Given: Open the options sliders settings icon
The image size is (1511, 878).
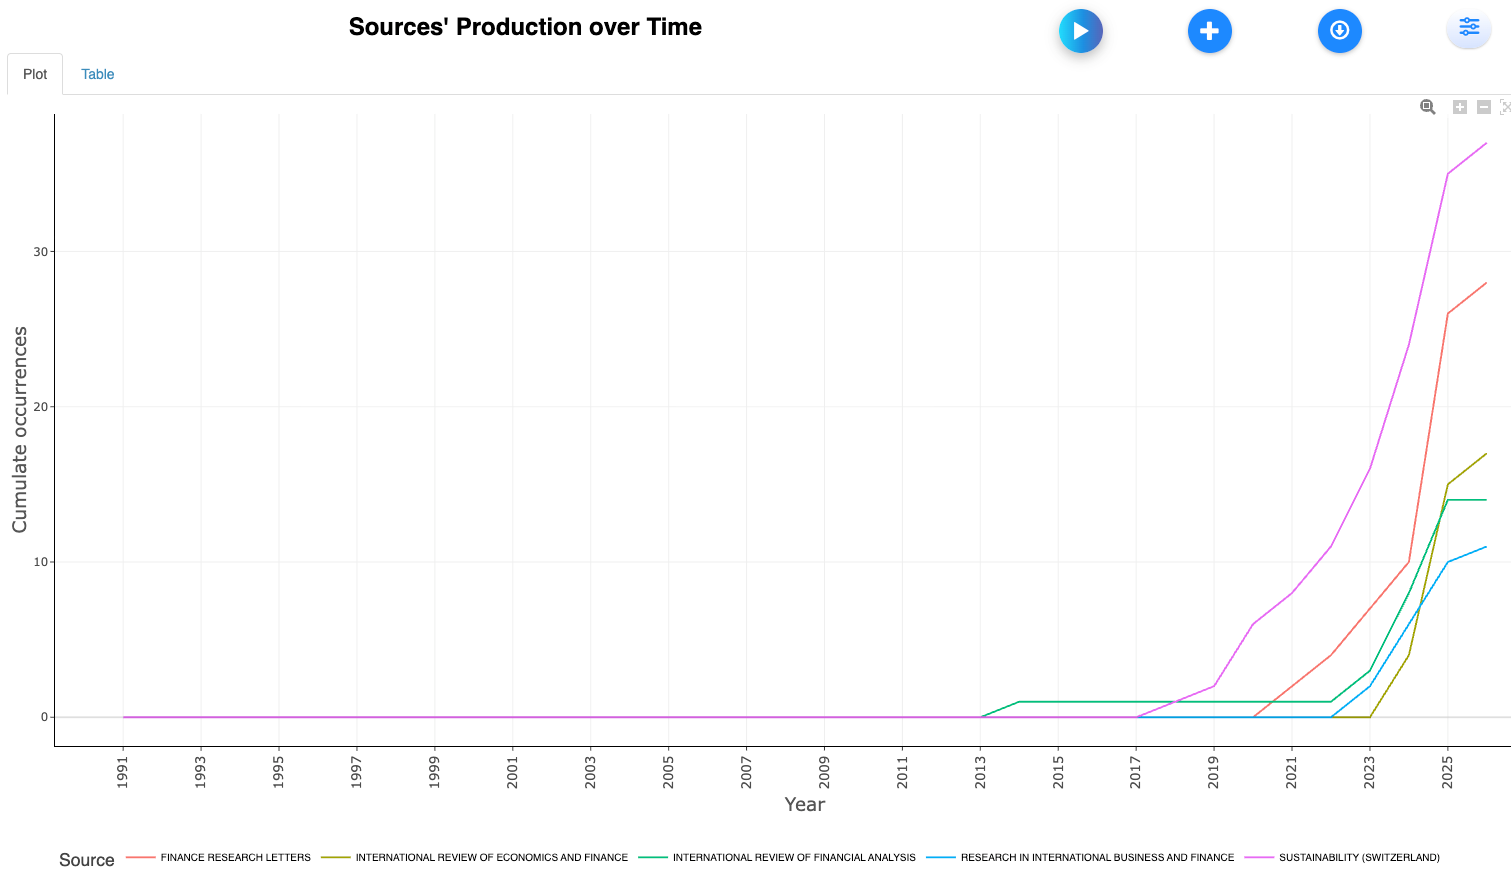Looking at the screenshot, I should (x=1468, y=27).
